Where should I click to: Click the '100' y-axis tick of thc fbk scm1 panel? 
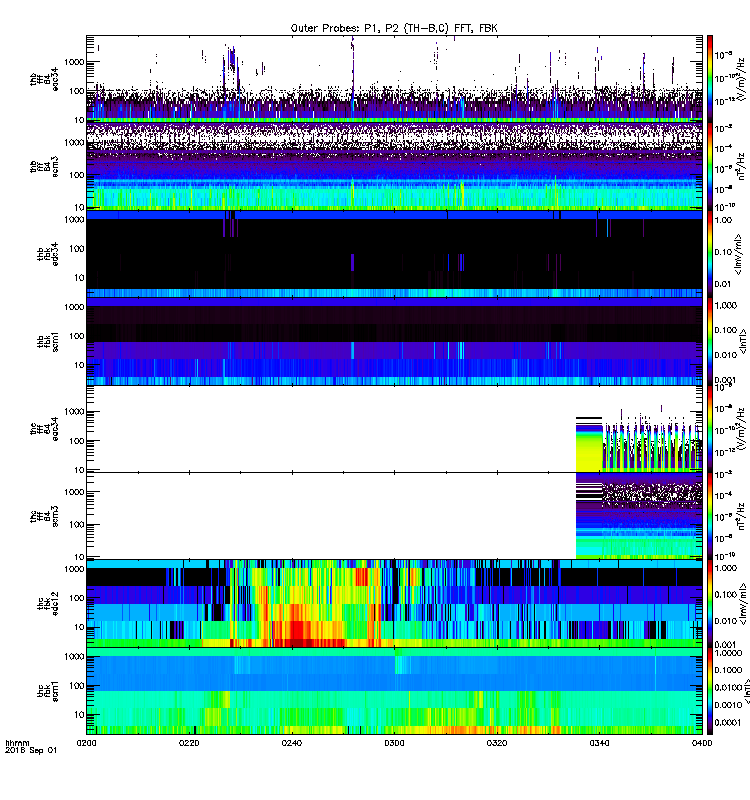pos(77,686)
